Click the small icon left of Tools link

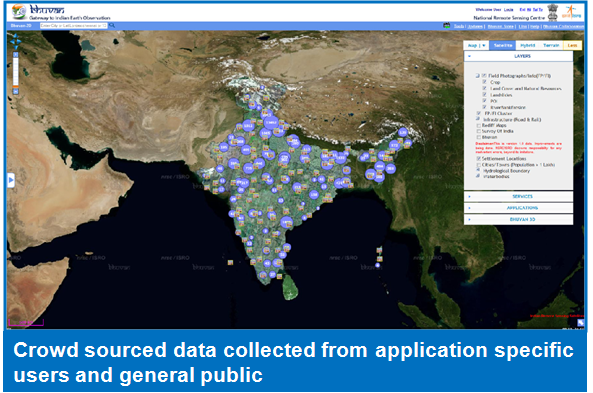447,25
